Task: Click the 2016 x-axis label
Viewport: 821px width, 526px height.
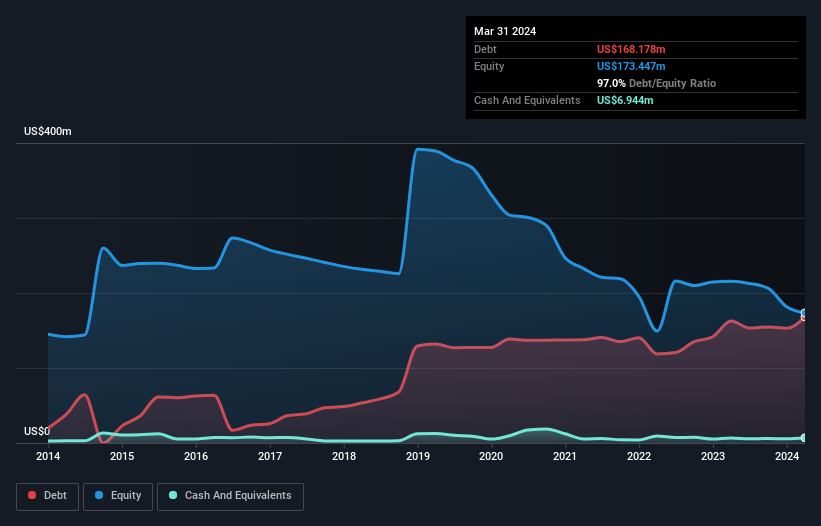Action: pos(196,456)
